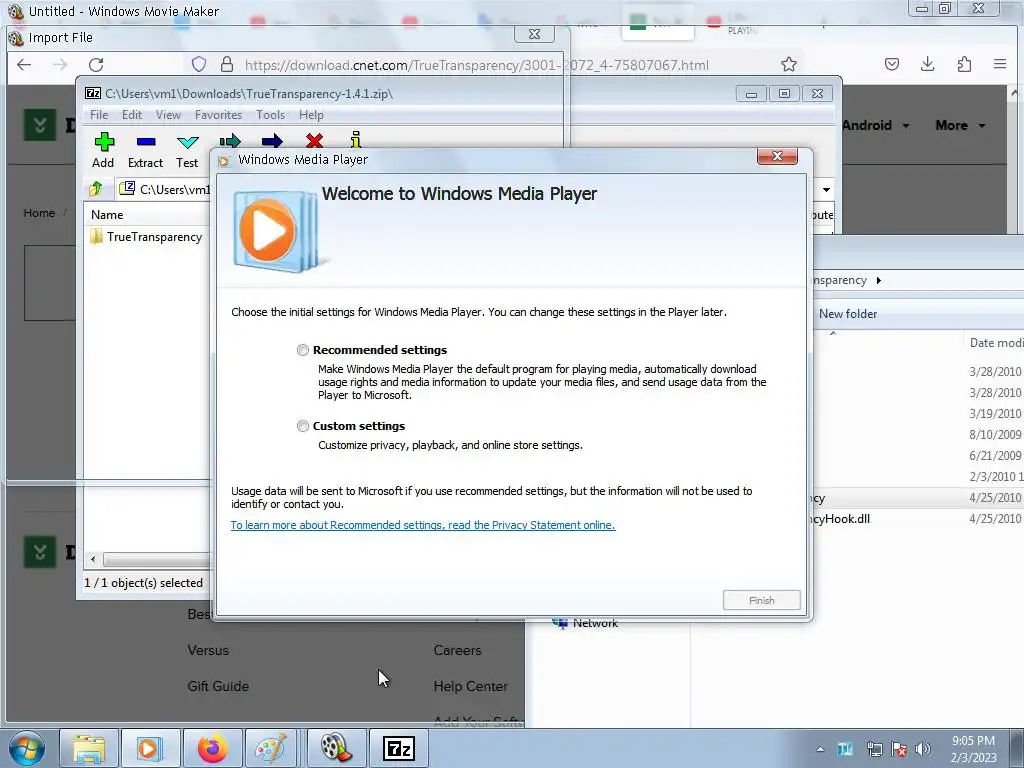
Task: Select the TrueTransparency folder in 7-Zip
Action: pyautogui.click(x=146, y=237)
